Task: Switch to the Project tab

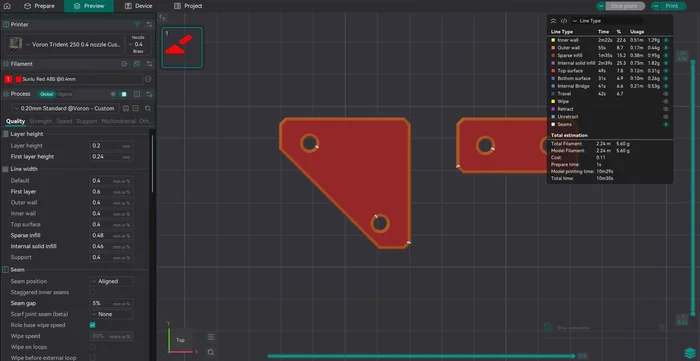Action: (188, 6)
